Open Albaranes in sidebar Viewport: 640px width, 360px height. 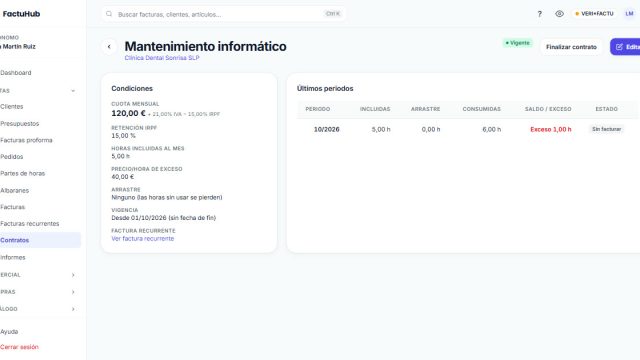(14, 191)
